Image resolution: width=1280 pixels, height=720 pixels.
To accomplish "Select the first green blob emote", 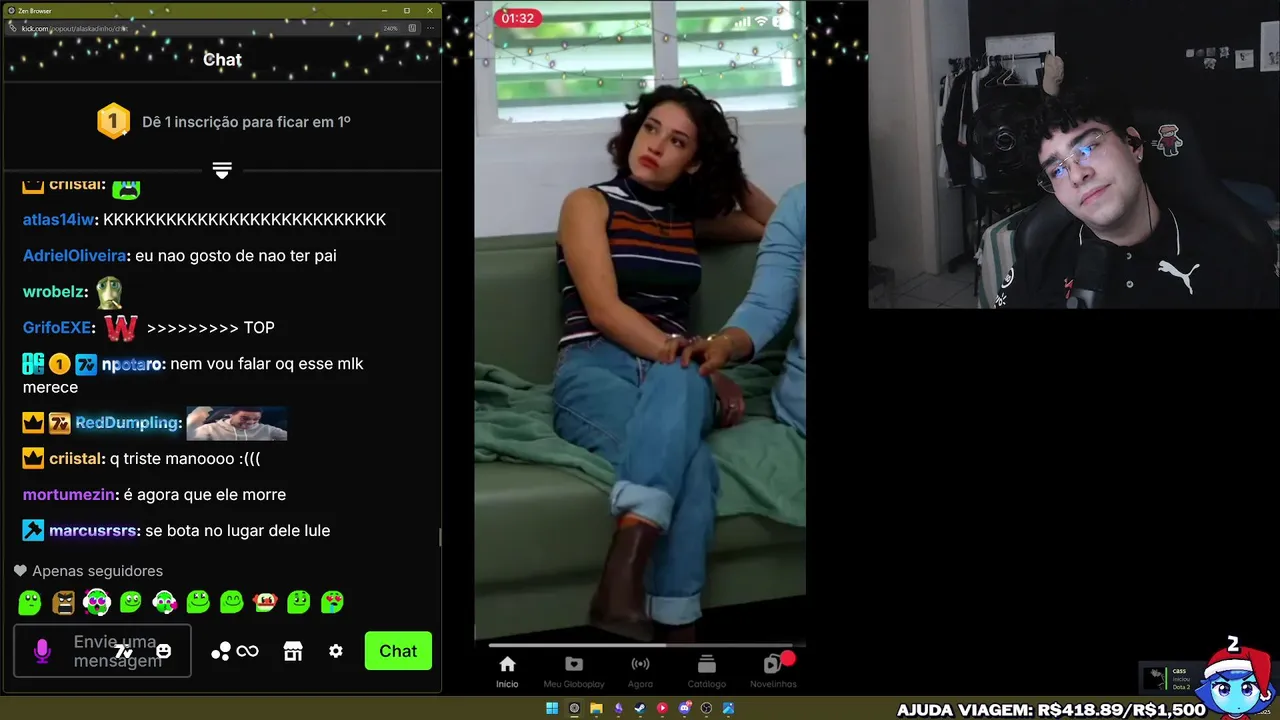I will (x=30, y=602).
